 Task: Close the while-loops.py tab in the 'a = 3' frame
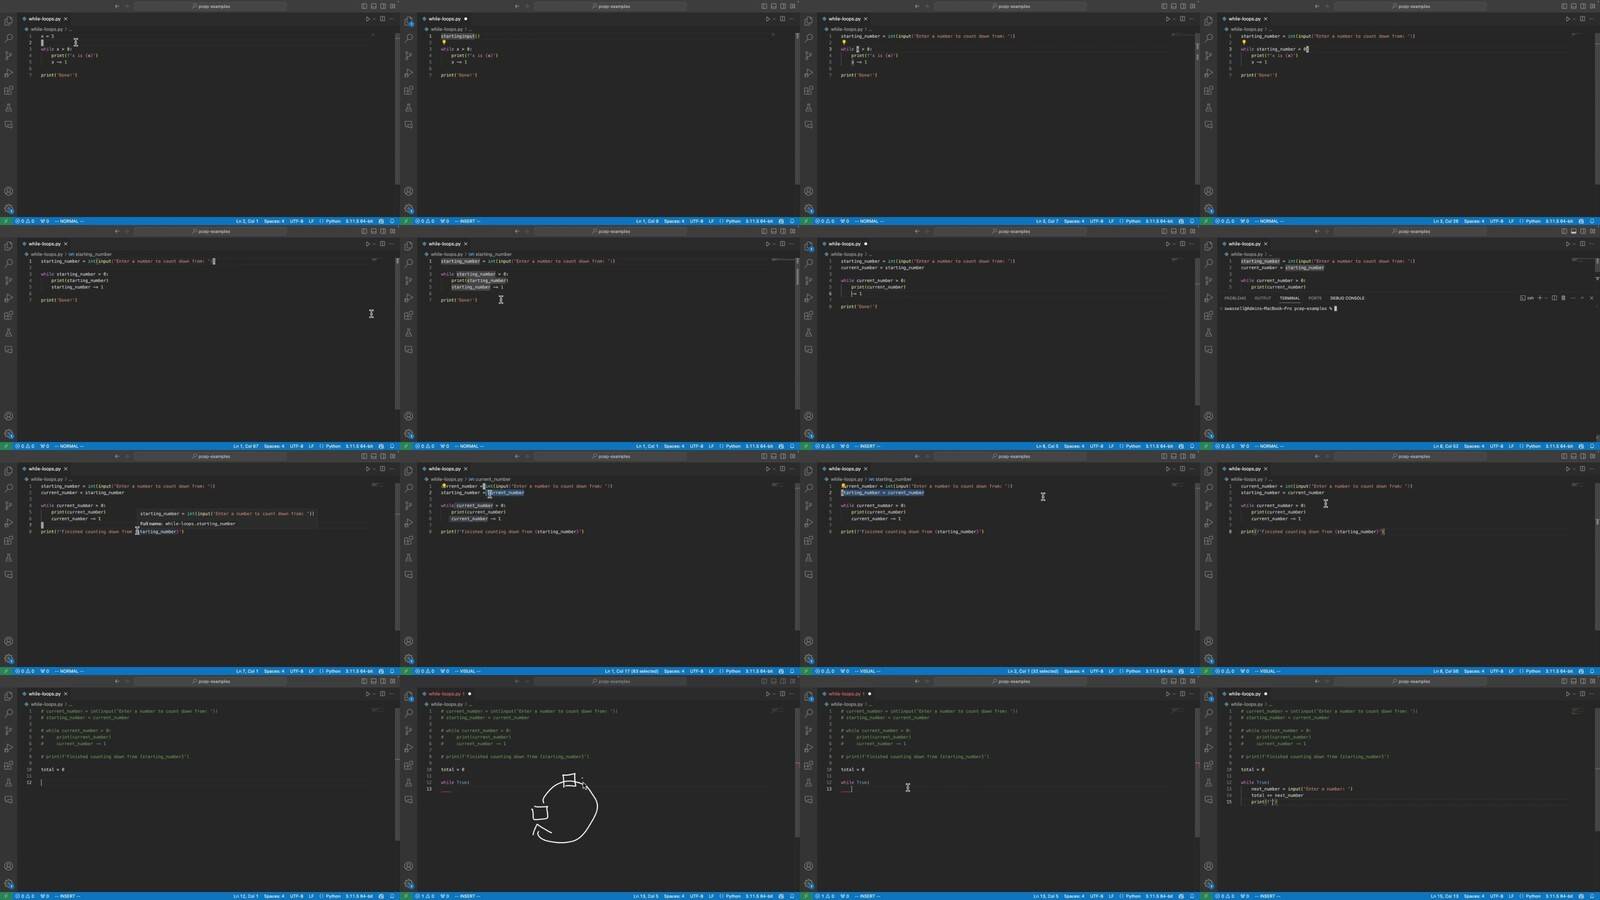point(66,19)
